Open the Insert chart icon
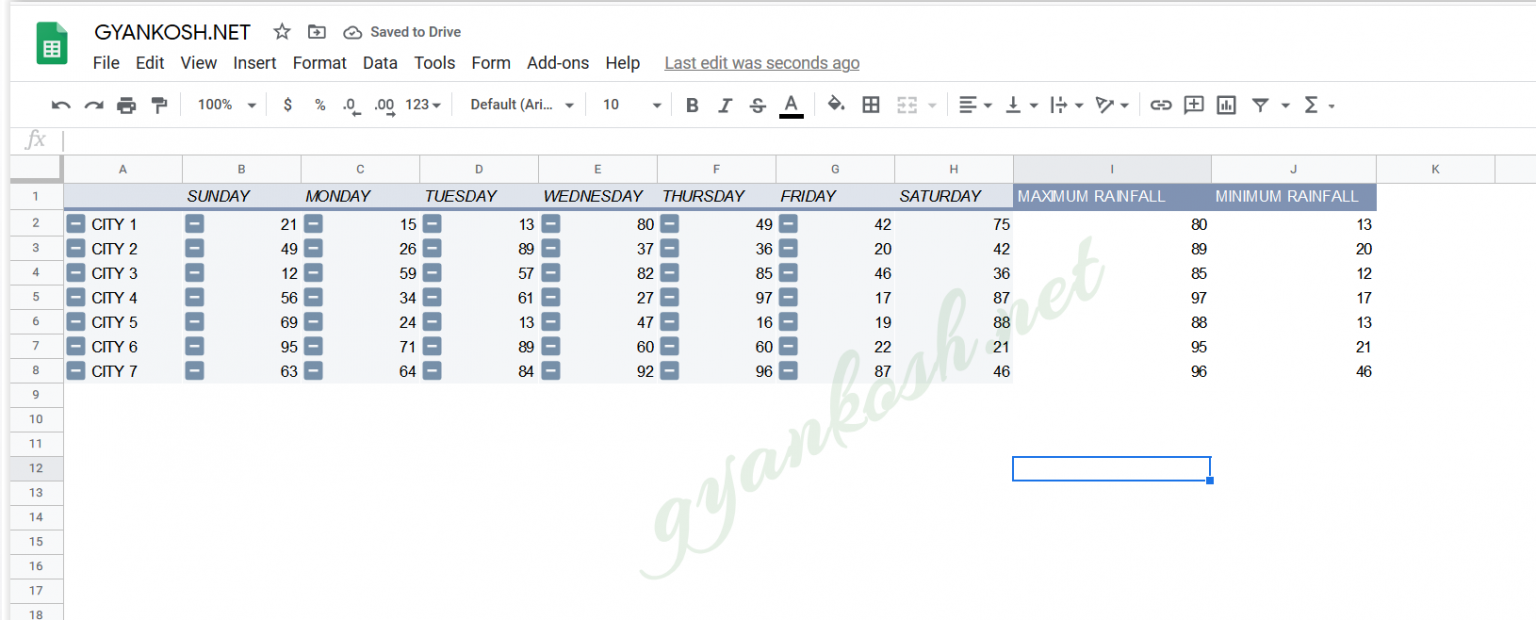 point(1226,104)
